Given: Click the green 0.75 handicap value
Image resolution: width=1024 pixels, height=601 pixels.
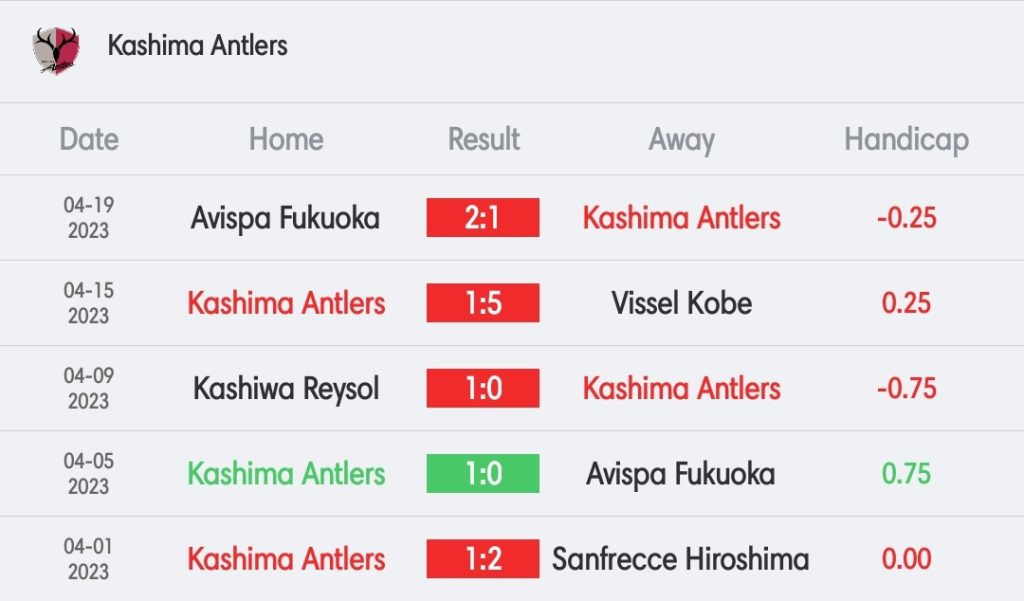Looking at the screenshot, I should pyautogui.click(x=906, y=473).
